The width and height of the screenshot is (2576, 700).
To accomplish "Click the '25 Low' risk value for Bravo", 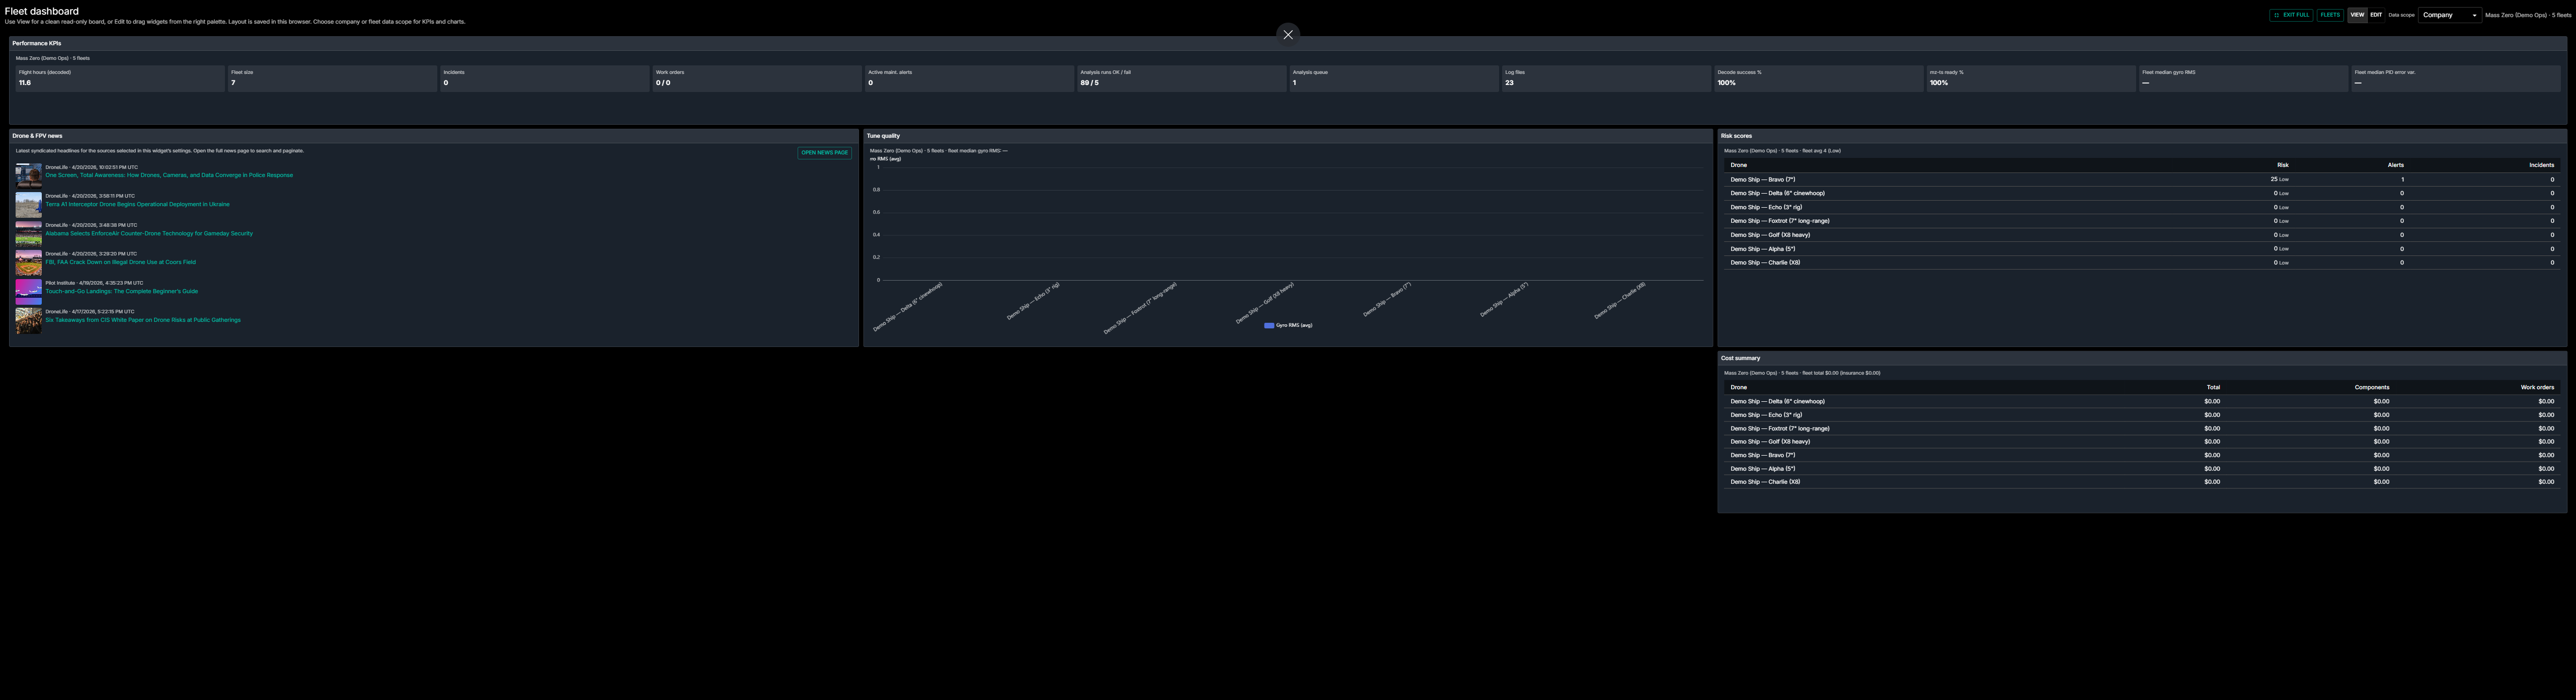I will pos(2279,180).
